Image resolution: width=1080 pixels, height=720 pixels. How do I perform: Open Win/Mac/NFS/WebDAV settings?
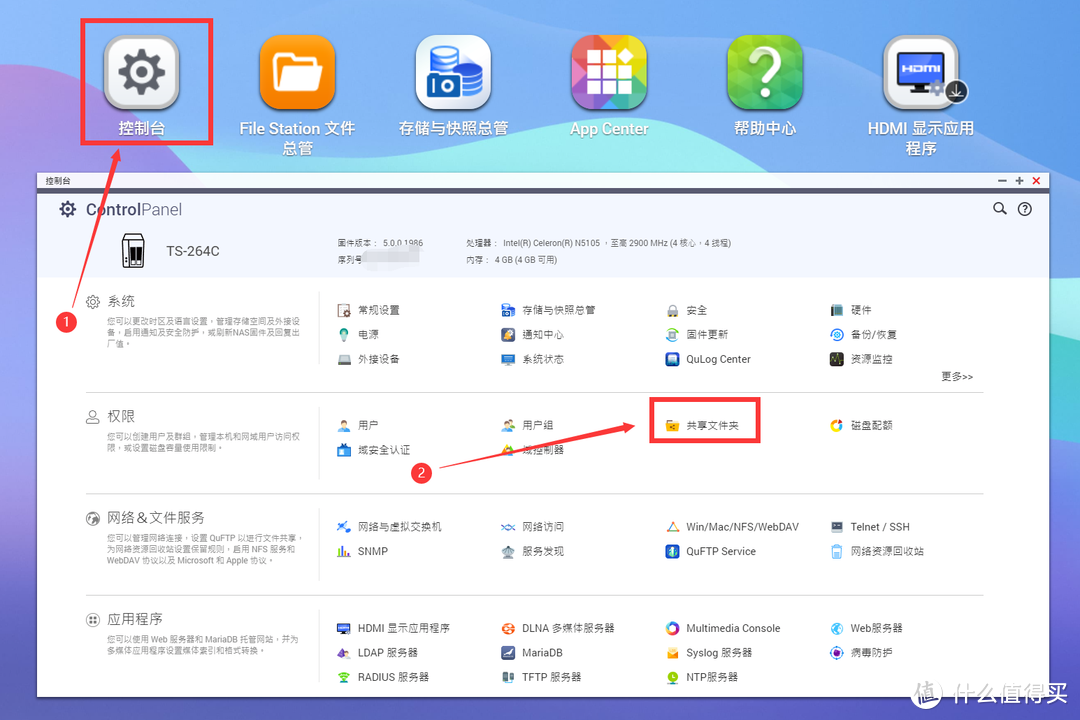pos(732,527)
